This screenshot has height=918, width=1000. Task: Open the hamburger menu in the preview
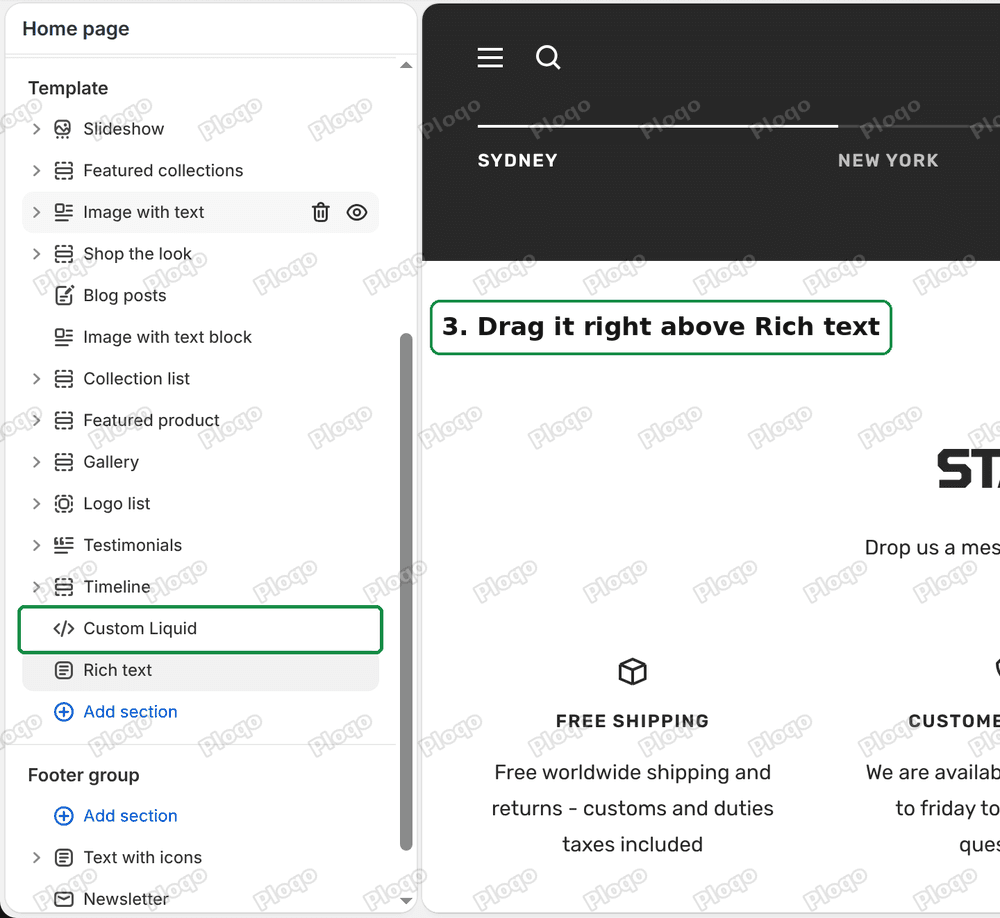coord(490,57)
